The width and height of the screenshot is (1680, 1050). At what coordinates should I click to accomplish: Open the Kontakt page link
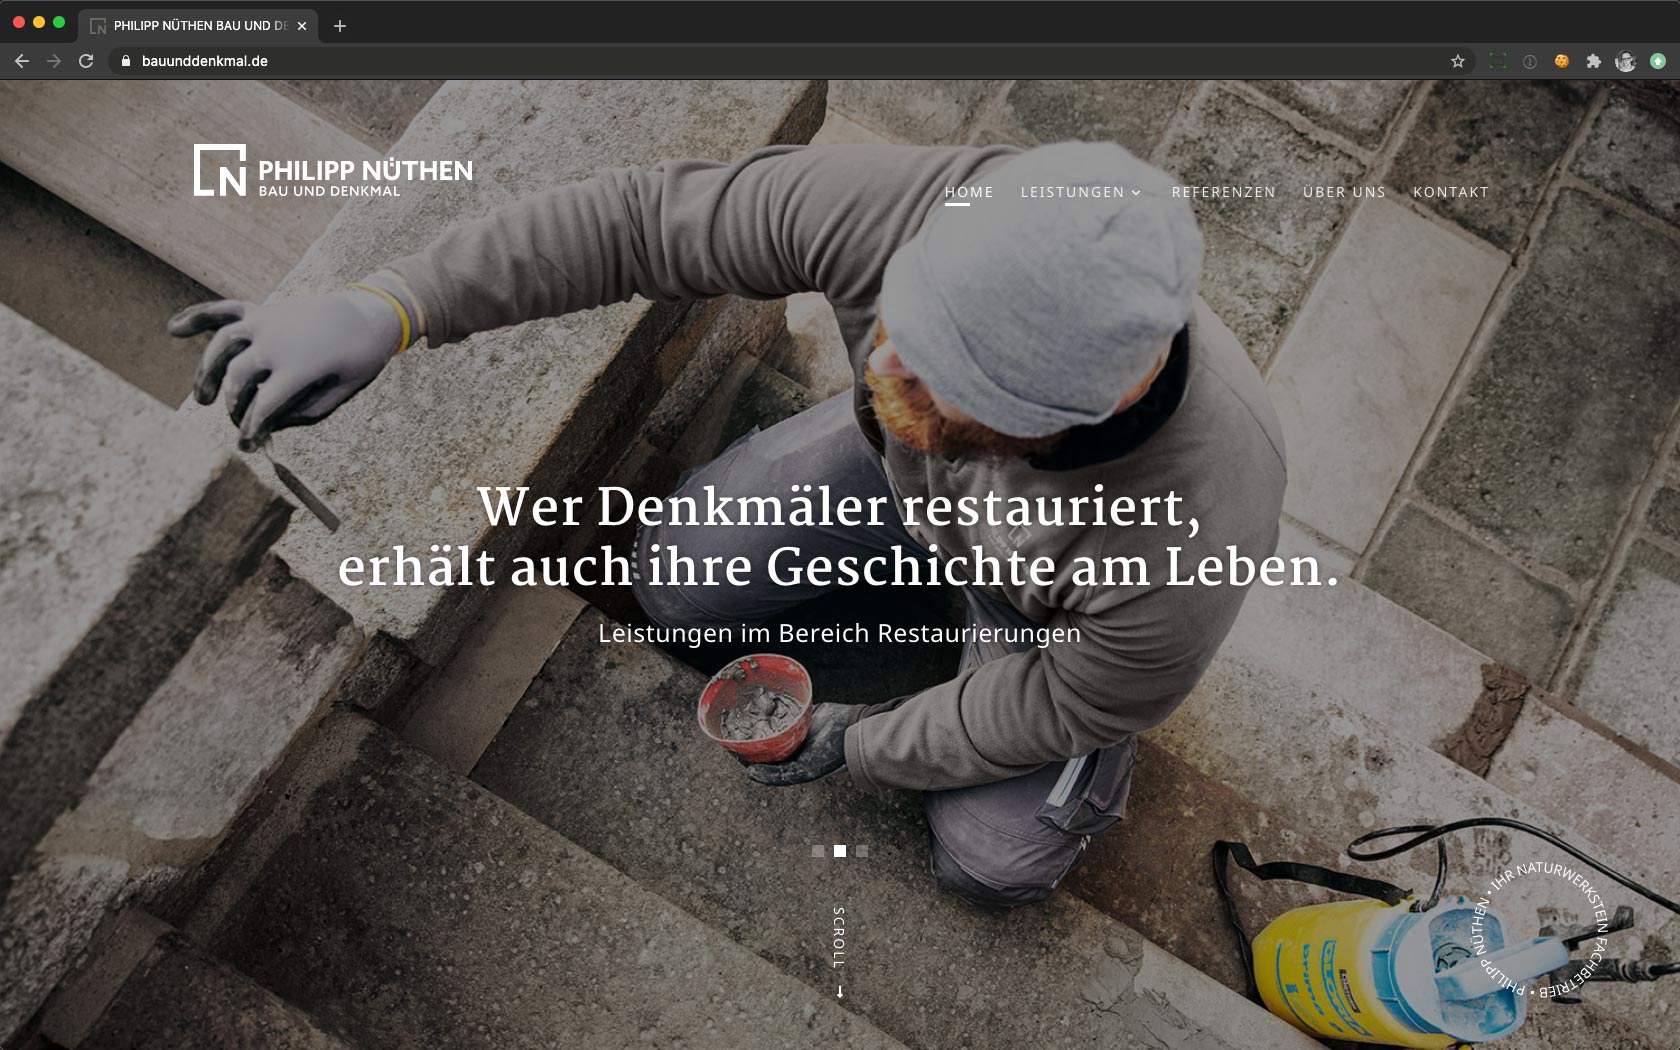point(1450,192)
